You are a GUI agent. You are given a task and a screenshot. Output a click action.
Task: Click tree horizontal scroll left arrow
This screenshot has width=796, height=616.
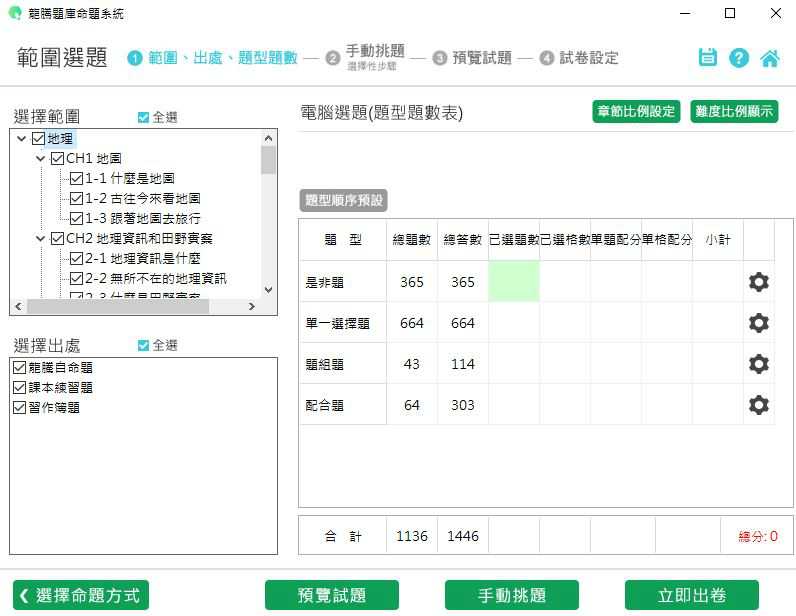pyautogui.click(x=19, y=306)
